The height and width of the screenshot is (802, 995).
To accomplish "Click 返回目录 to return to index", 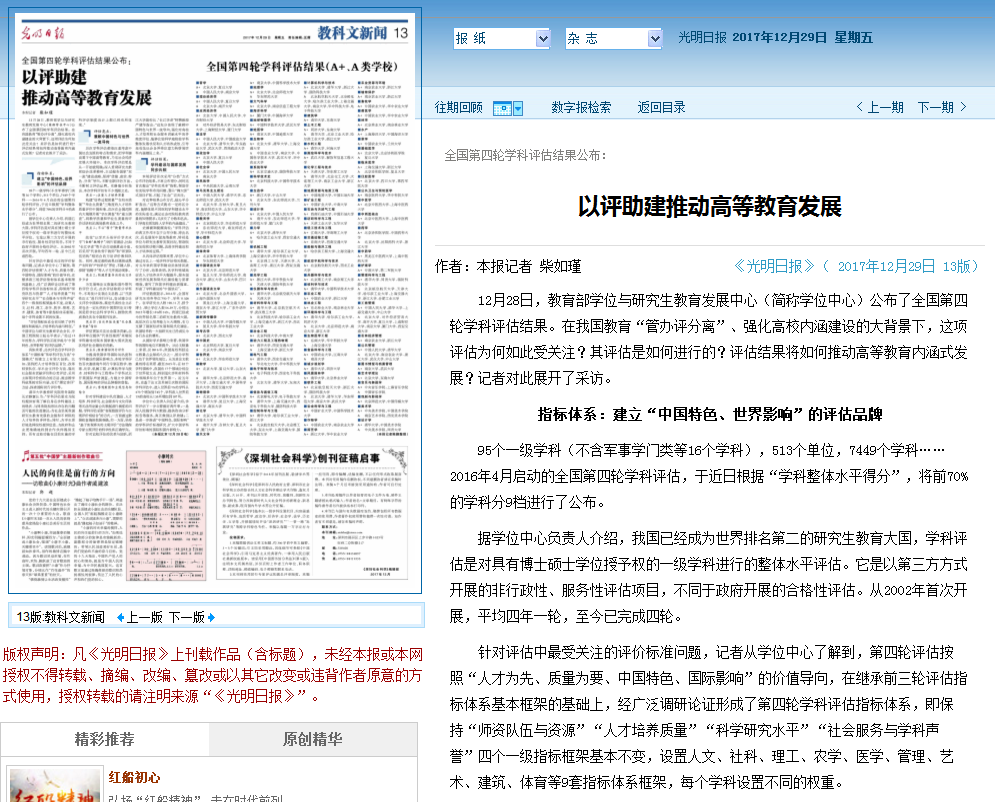I will click(661, 107).
